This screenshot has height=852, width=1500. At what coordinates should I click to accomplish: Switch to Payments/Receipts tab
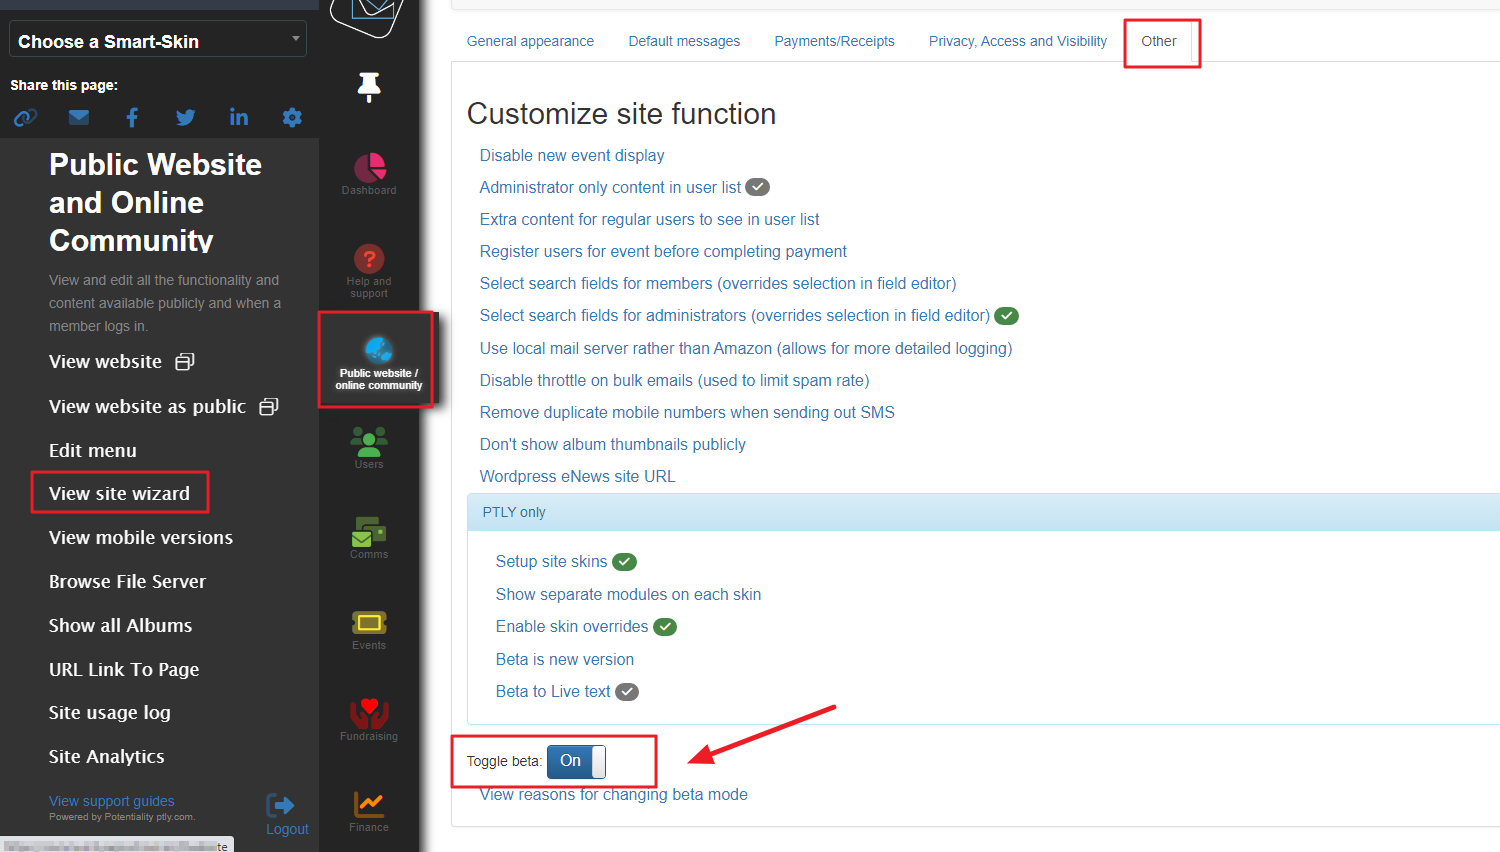(x=834, y=41)
